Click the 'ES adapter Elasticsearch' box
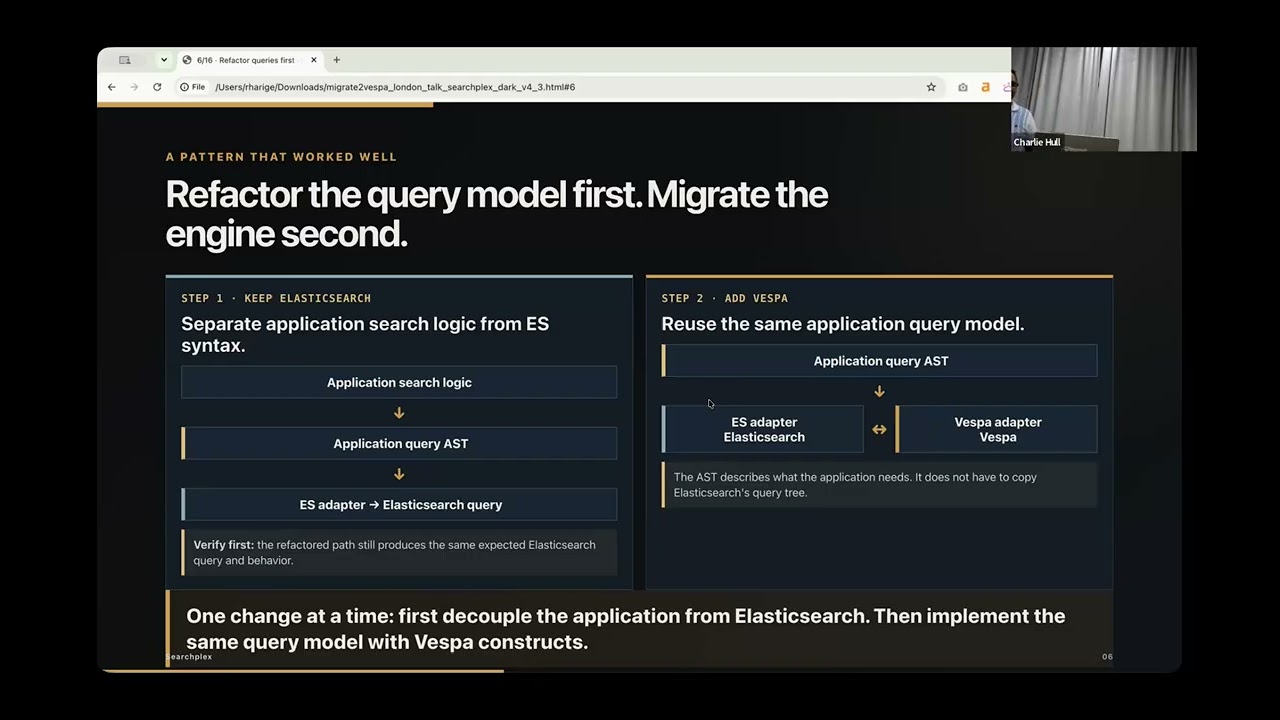Image resolution: width=1280 pixels, height=720 pixels. (x=763, y=429)
